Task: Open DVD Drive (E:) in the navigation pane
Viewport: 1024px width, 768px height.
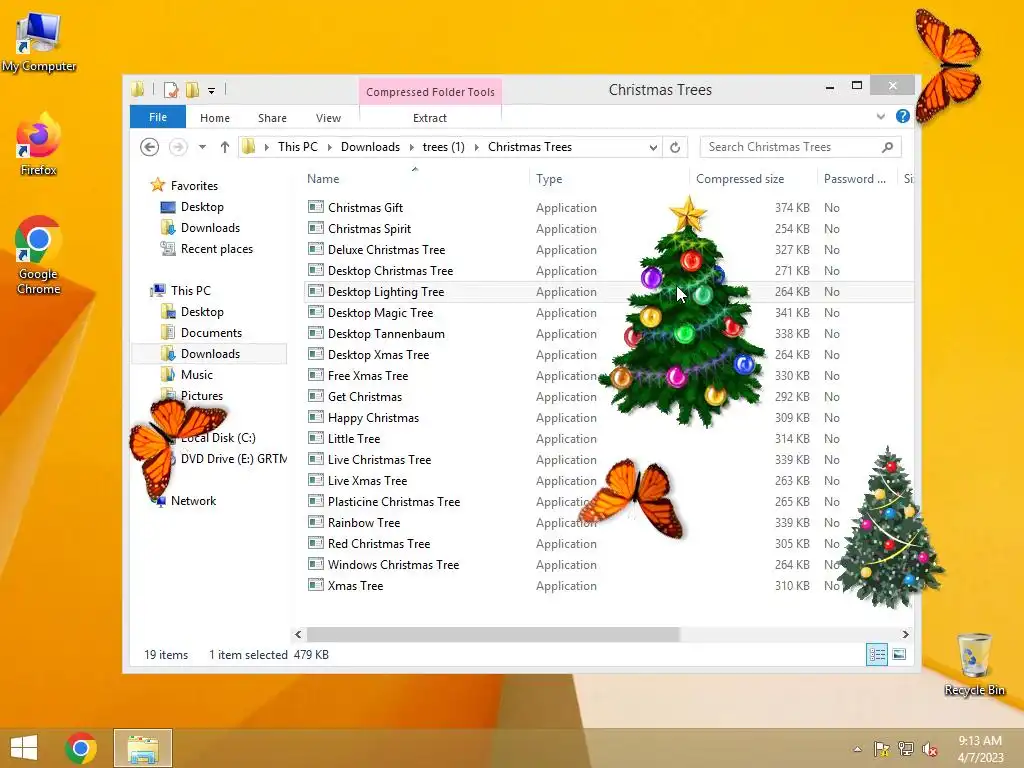Action: (233, 459)
